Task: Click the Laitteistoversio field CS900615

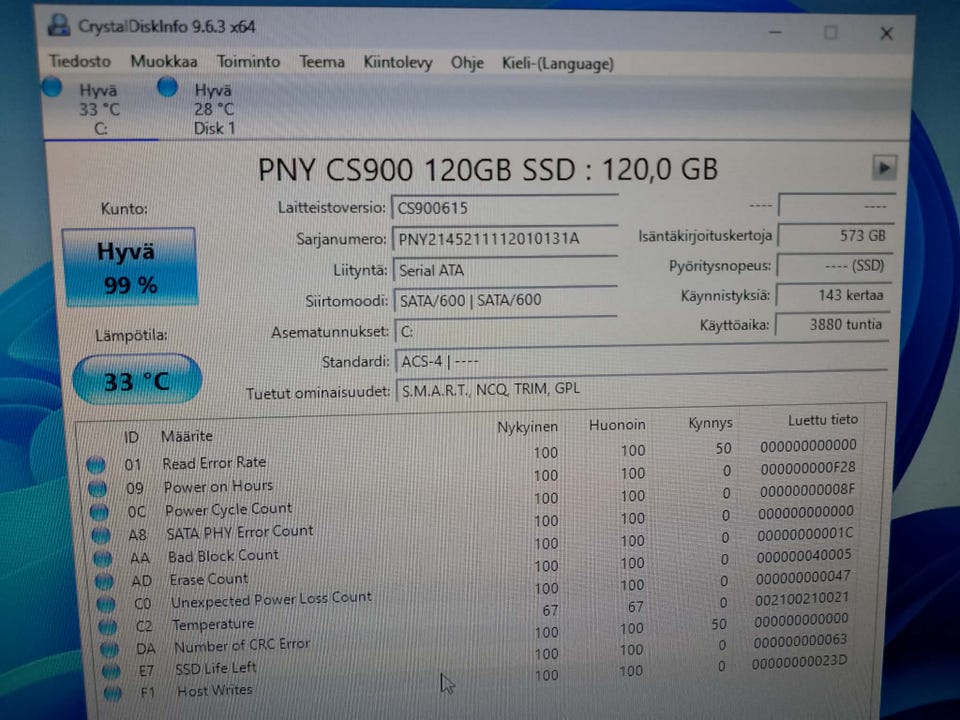Action: [x=504, y=208]
